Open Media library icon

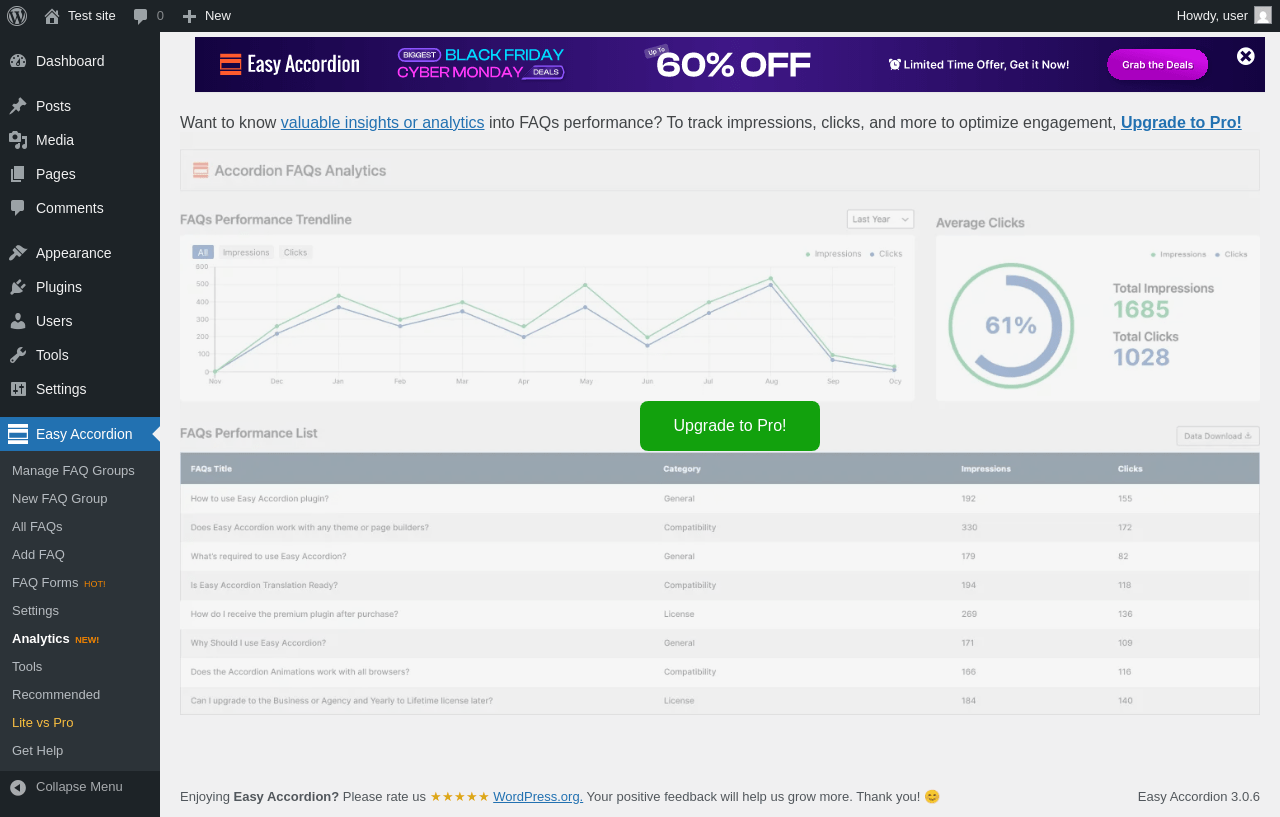pyautogui.click(x=18, y=140)
